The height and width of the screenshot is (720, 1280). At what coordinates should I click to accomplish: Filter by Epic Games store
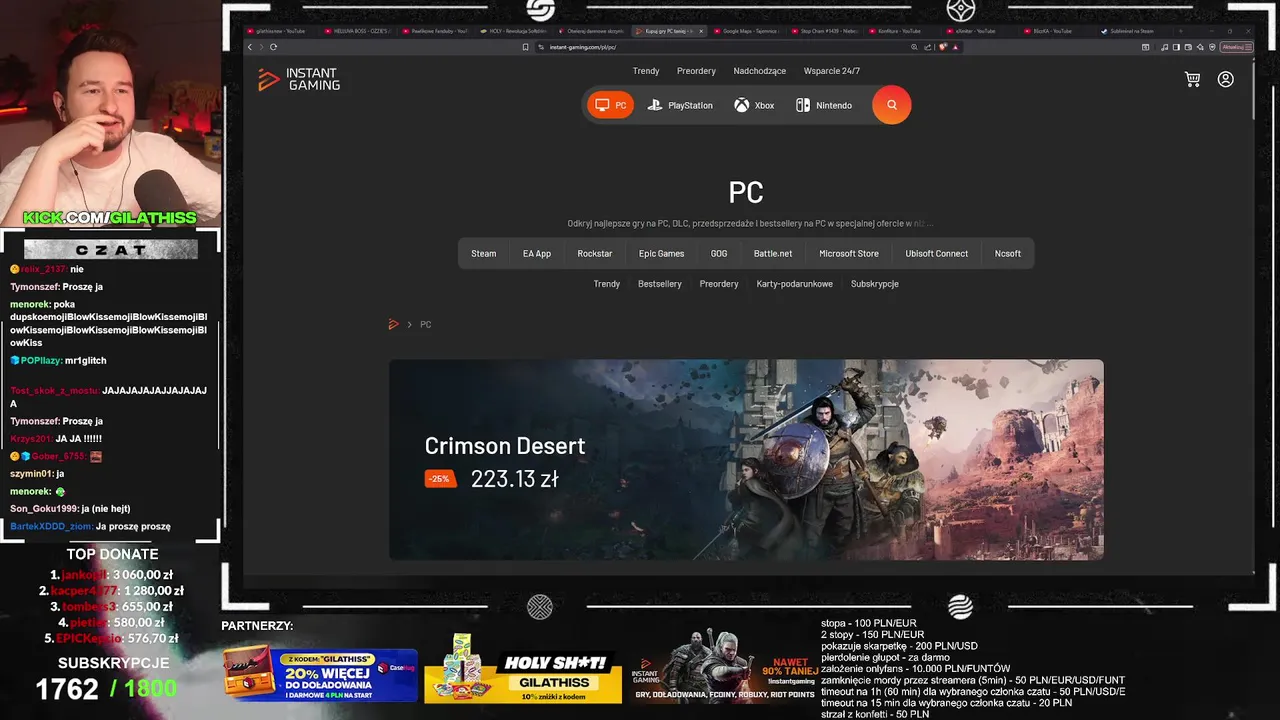[662, 254]
